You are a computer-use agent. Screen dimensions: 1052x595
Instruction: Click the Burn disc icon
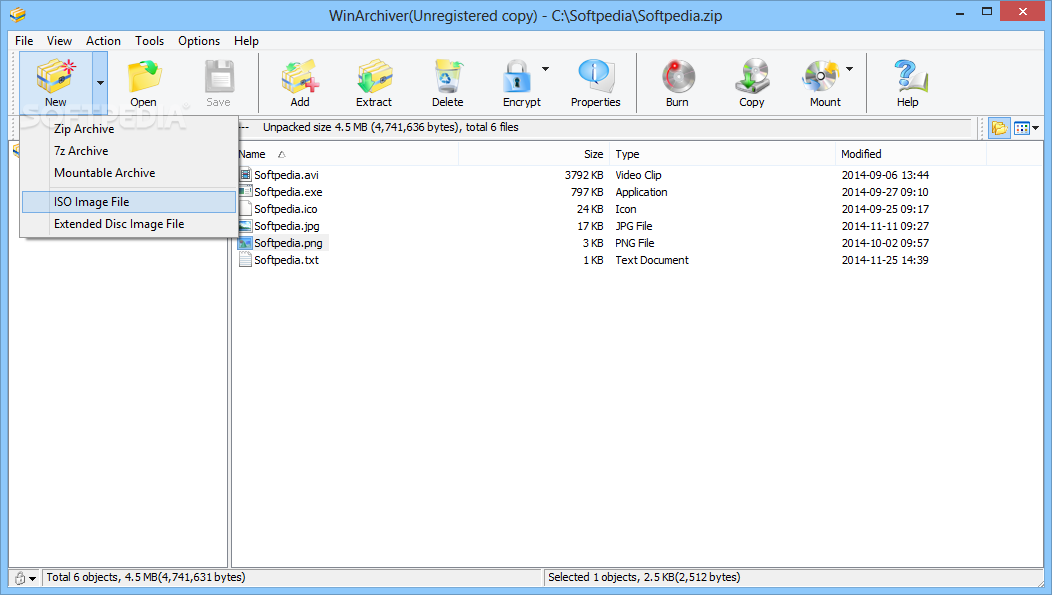(678, 76)
